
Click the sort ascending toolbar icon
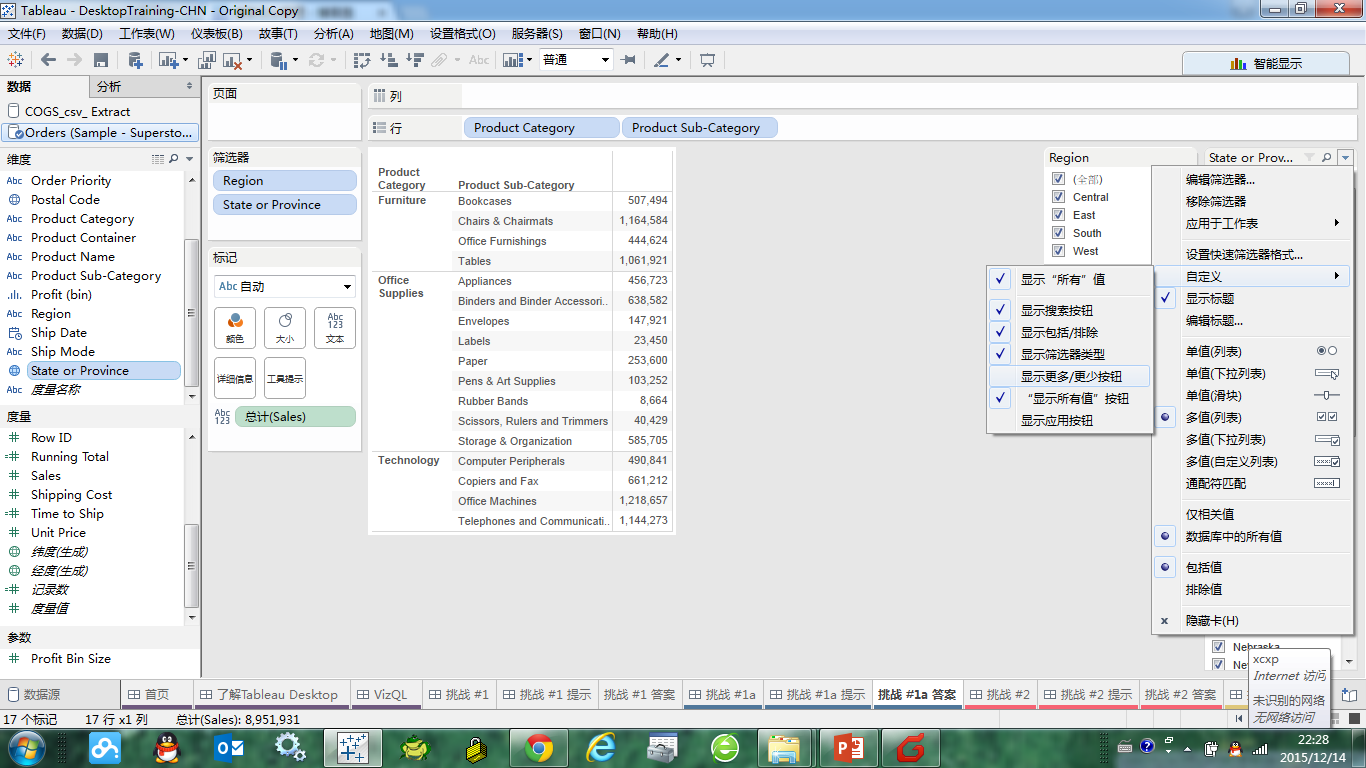389,60
